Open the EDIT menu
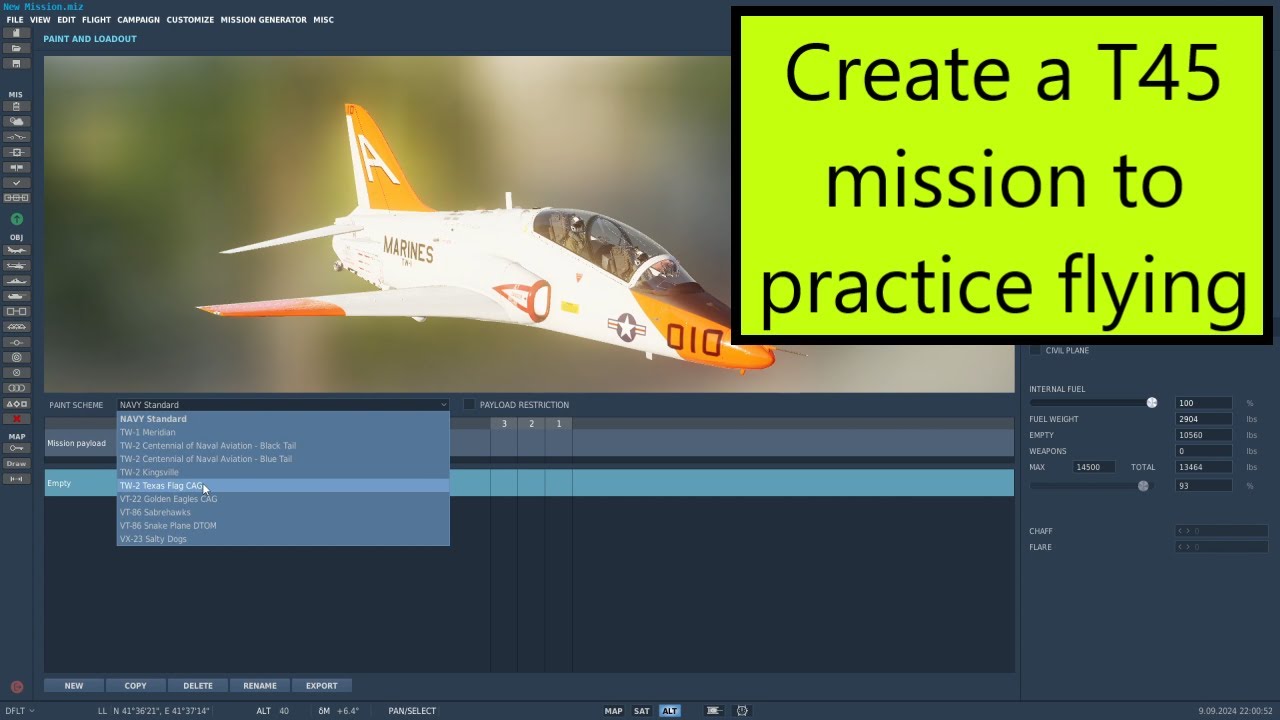Viewport: 1280px width, 720px height. point(66,20)
